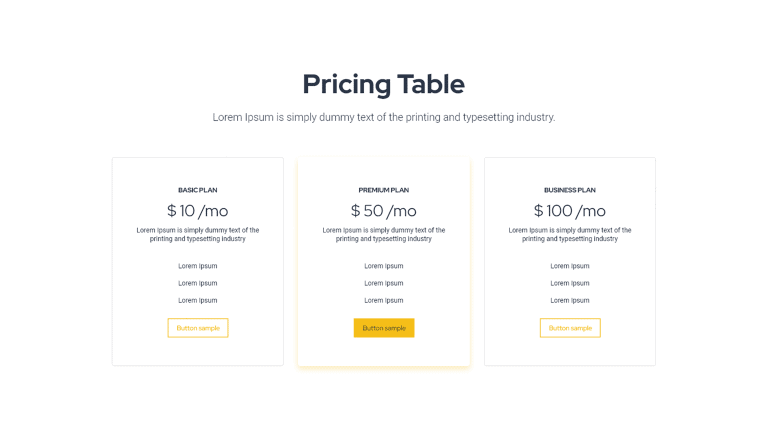Click the last feature in Basic Plan

(x=198, y=300)
